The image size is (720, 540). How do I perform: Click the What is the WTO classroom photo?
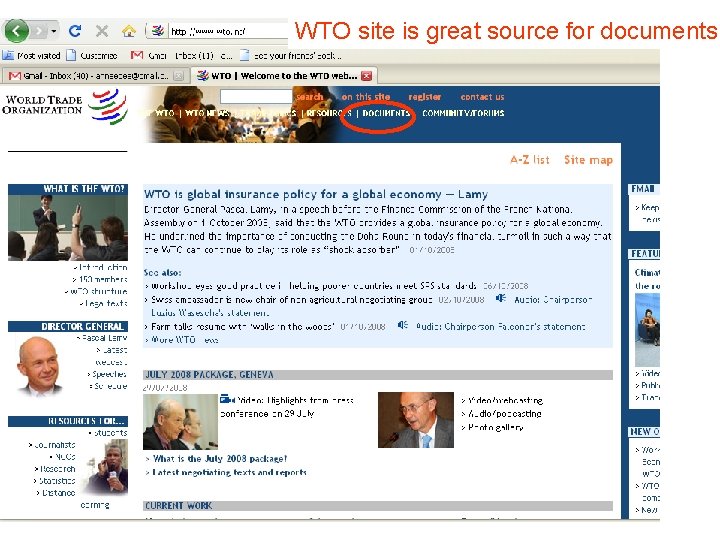click(x=68, y=228)
